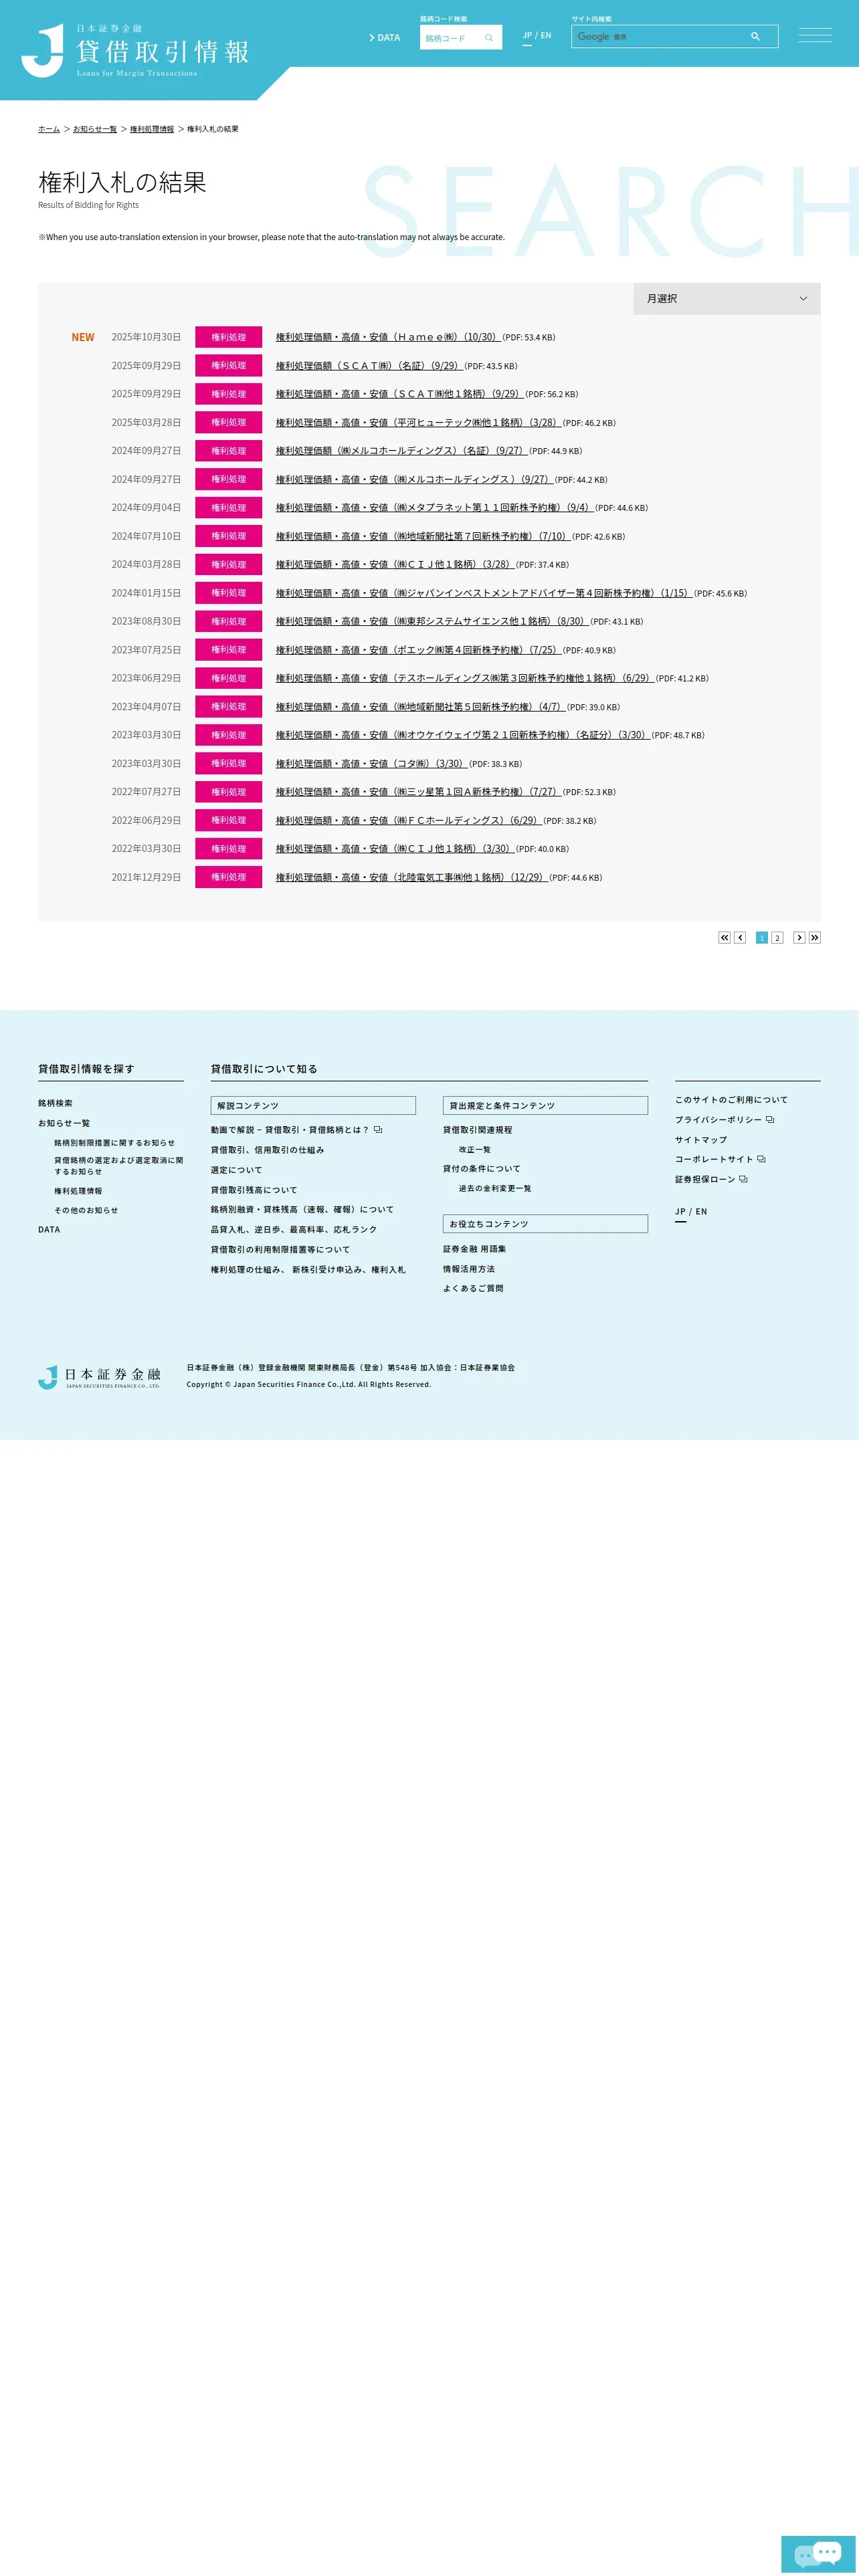Open the サイトマップ footer link
This screenshot has width=859, height=2576.
point(701,1140)
